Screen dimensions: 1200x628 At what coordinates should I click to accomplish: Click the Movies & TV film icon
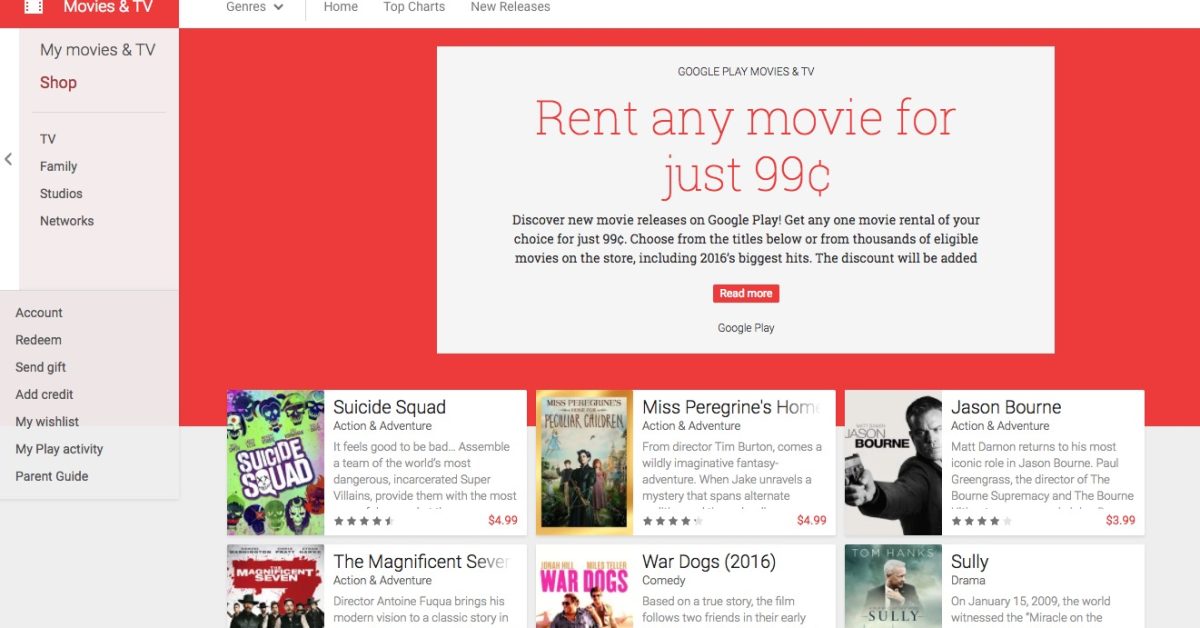(34, 7)
